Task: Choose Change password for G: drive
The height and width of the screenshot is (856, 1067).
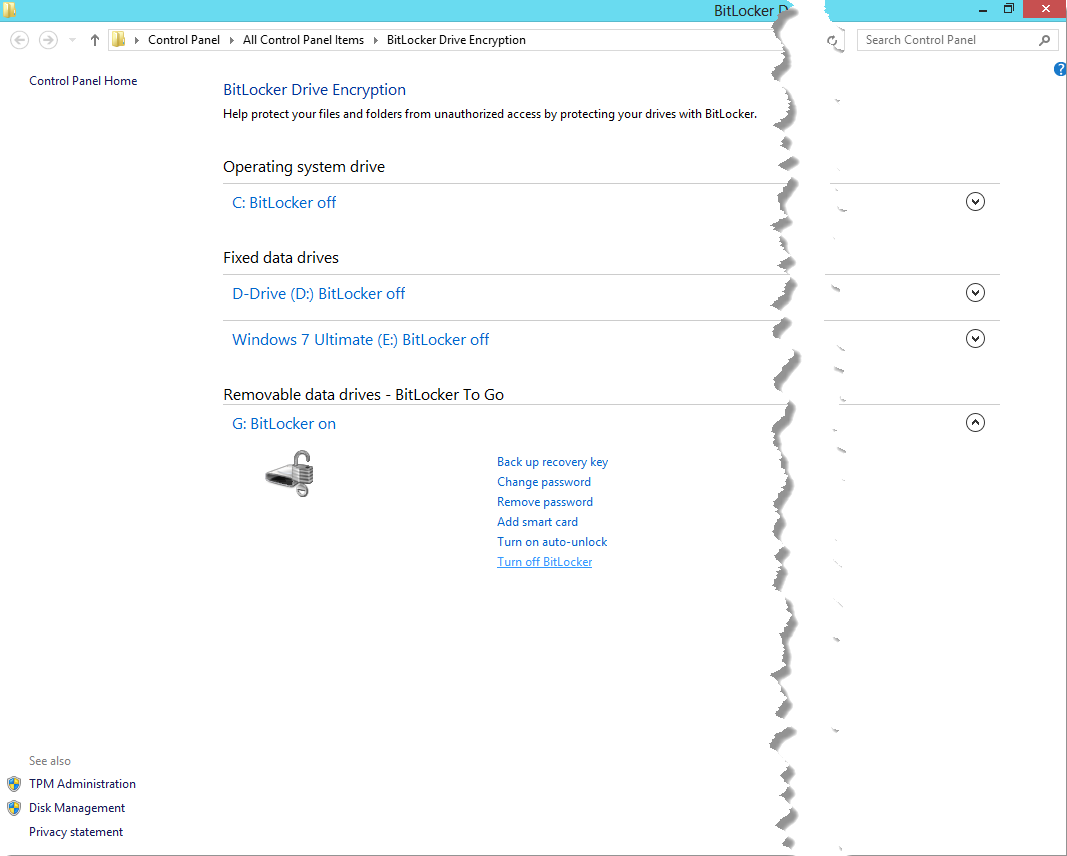Action: coord(544,482)
